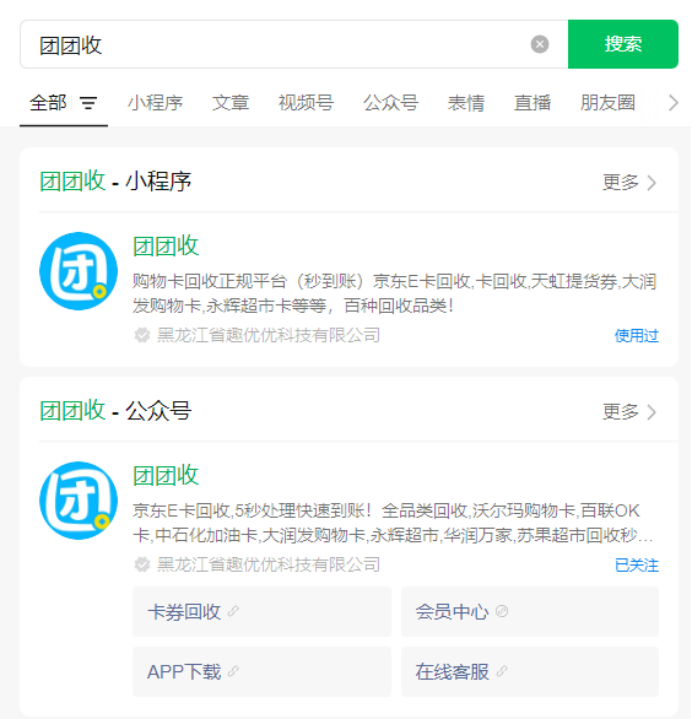Screen dimensions: 692x719
Task: Open the 团团收 mini program title
Action: 166,246
